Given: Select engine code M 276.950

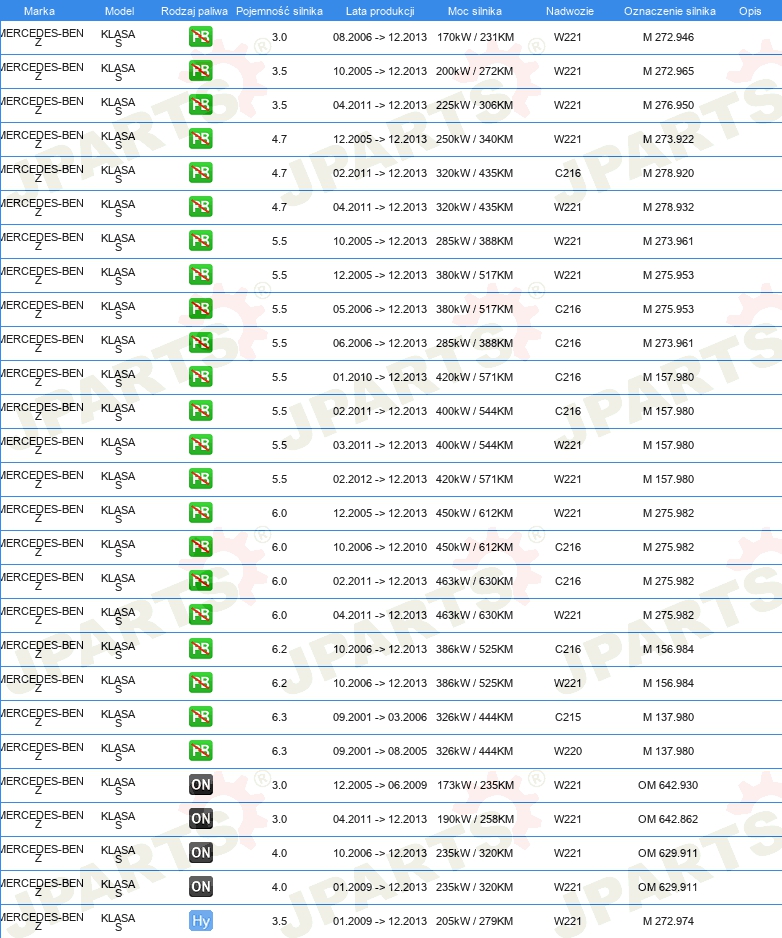Looking at the screenshot, I should (x=668, y=105).
